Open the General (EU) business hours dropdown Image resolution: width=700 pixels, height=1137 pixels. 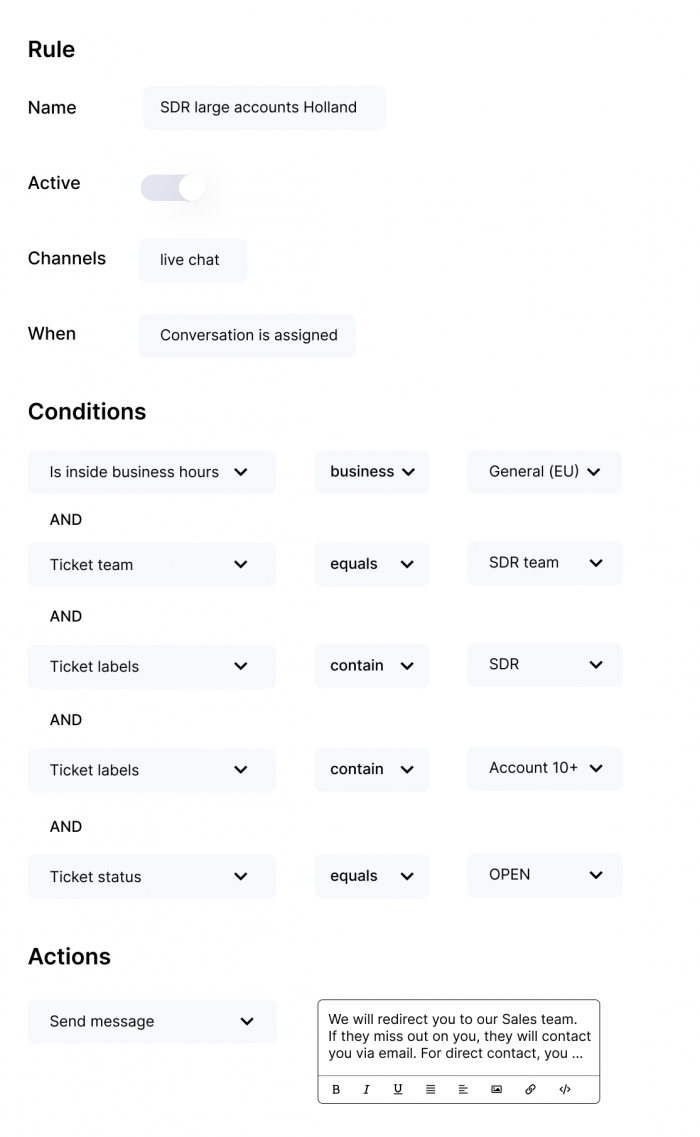[x=543, y=471]
